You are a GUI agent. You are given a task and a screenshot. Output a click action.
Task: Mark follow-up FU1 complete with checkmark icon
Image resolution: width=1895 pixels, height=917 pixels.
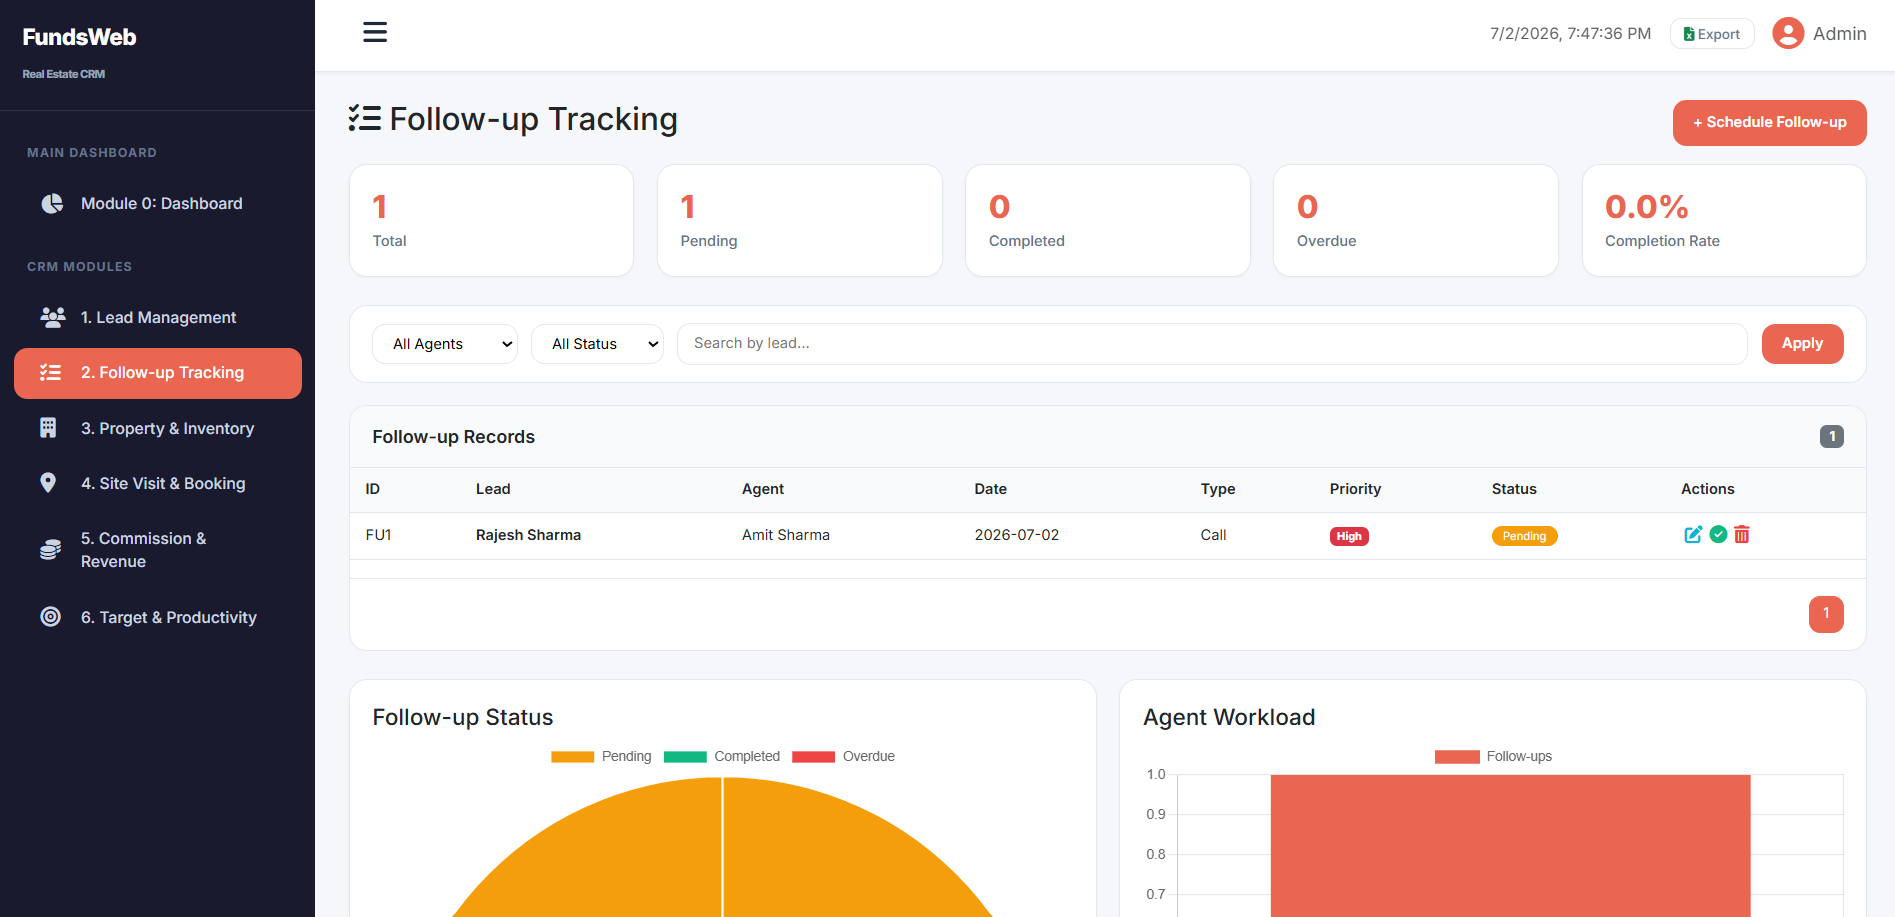pyautogui.click(x=1718, y=535)
